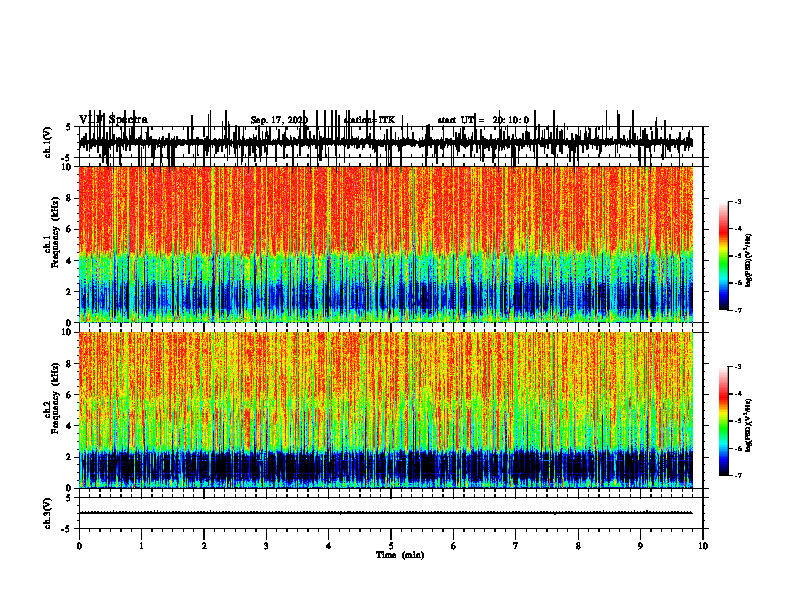
Task: Click time axis tick label '10'
Action: [703, 546]
